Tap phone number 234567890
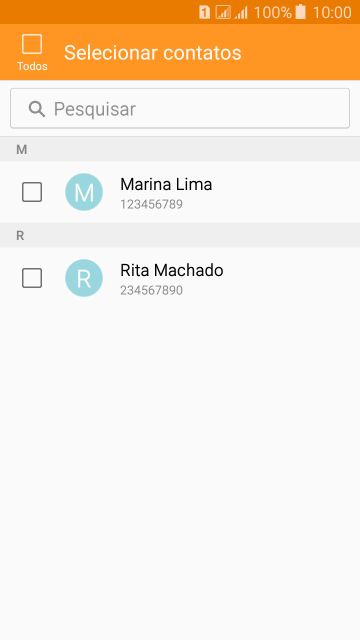This screenshot has height=640, width=360. point(151,291)
